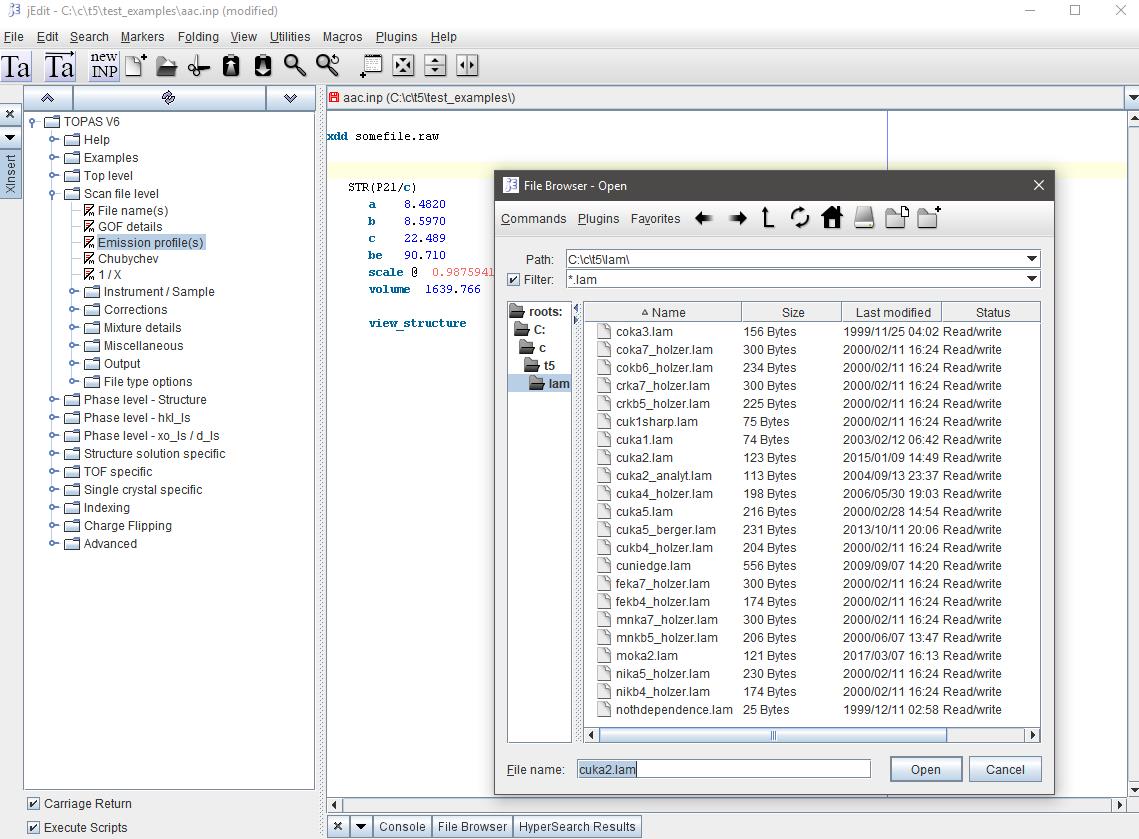Disable the Execute Scripts checkbox
Image resolution: width=1139 pixels, height=839 pixels.
tap(33, 828)
